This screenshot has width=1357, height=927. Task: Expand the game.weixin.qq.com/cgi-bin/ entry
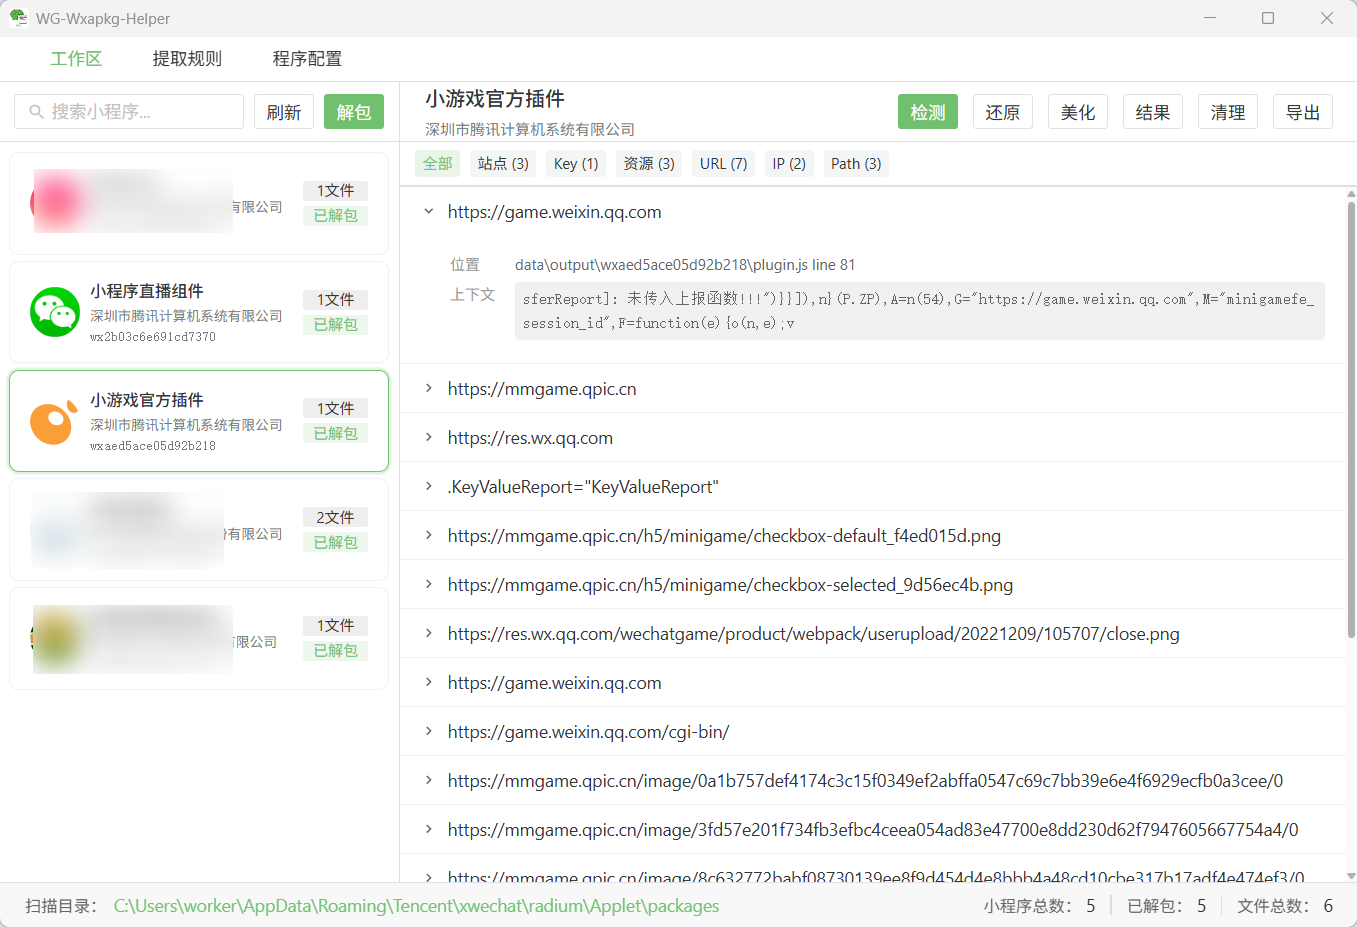(x=429, y=732)
